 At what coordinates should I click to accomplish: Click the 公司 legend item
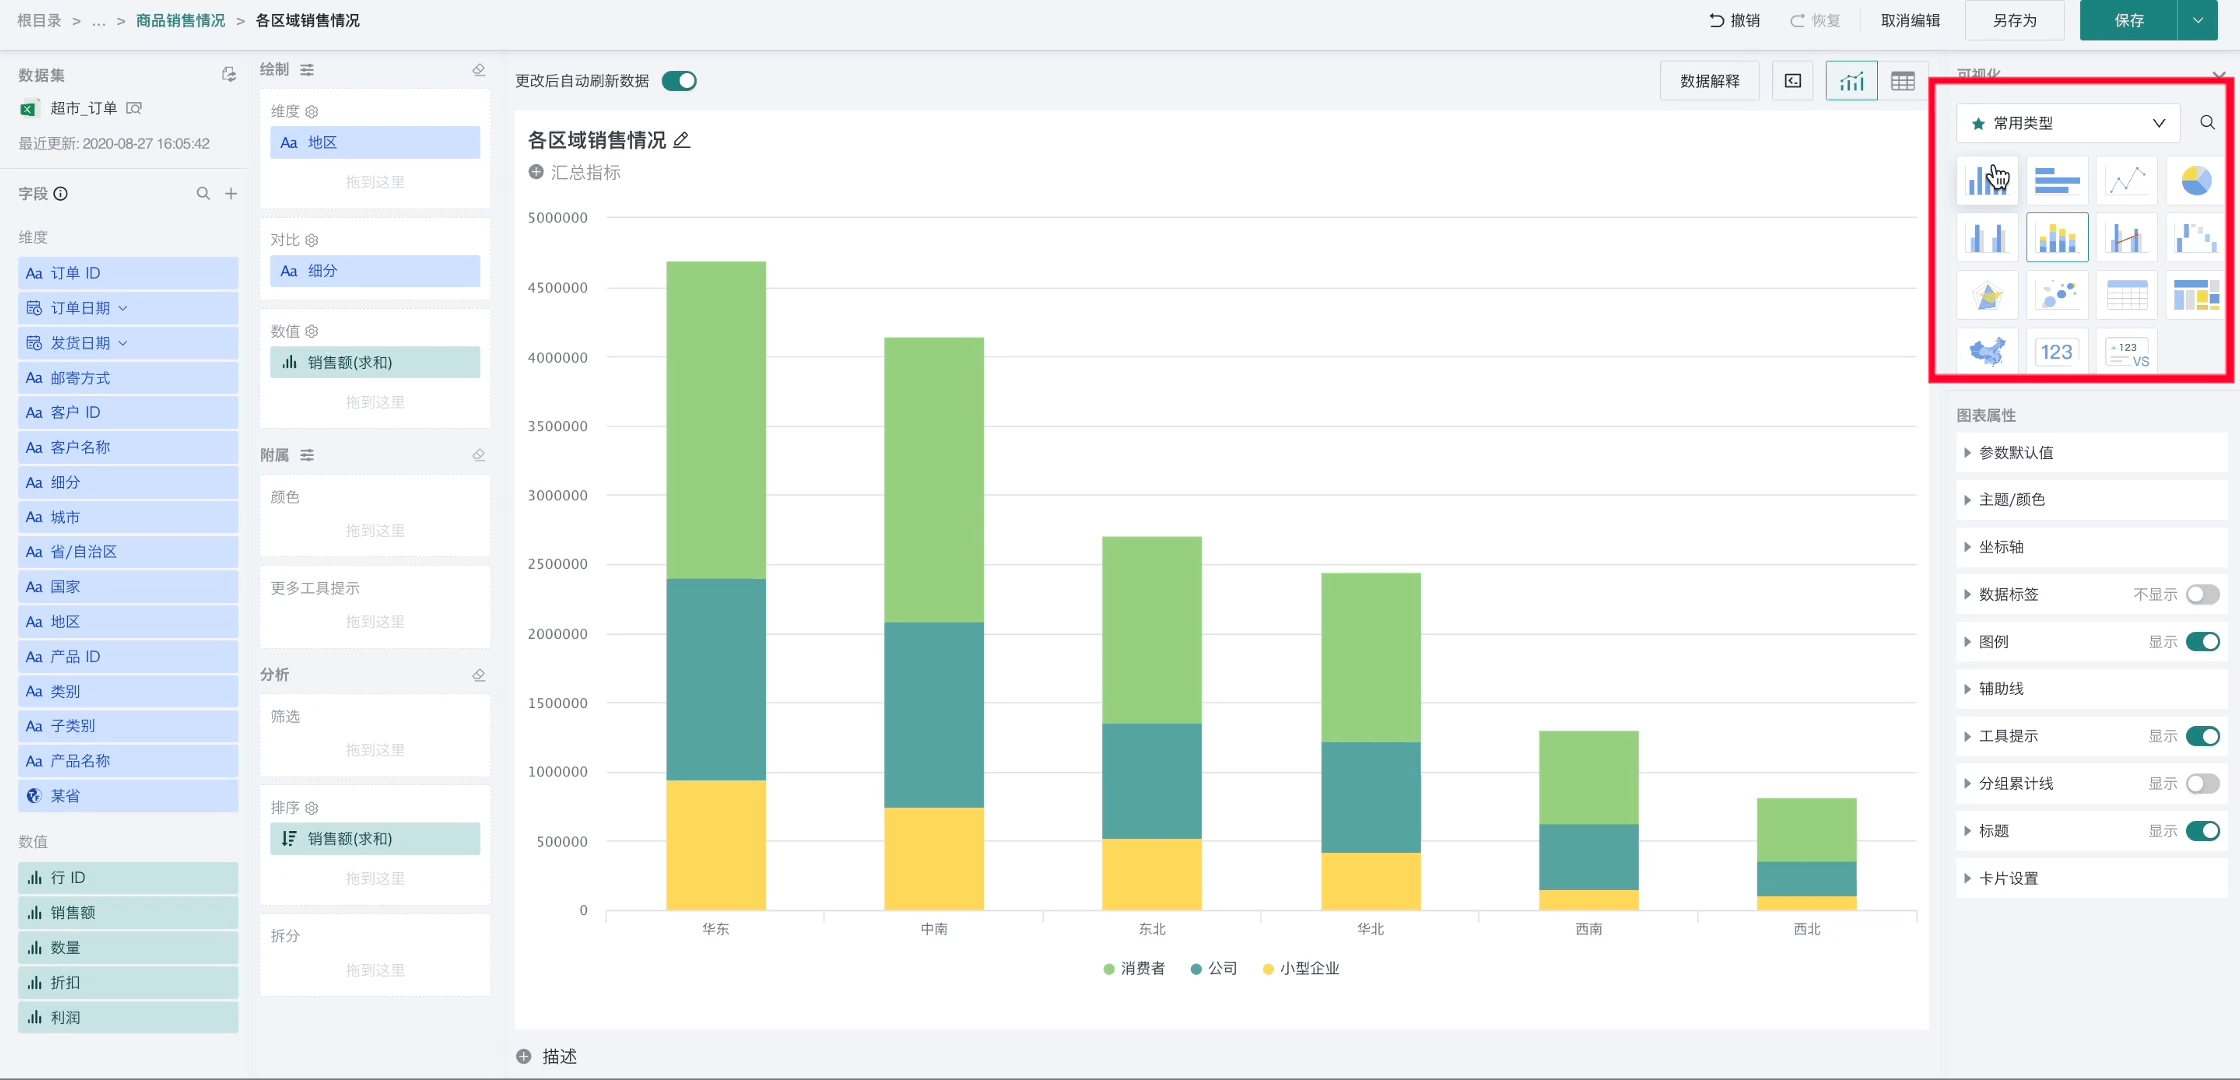pos(1214,968)
